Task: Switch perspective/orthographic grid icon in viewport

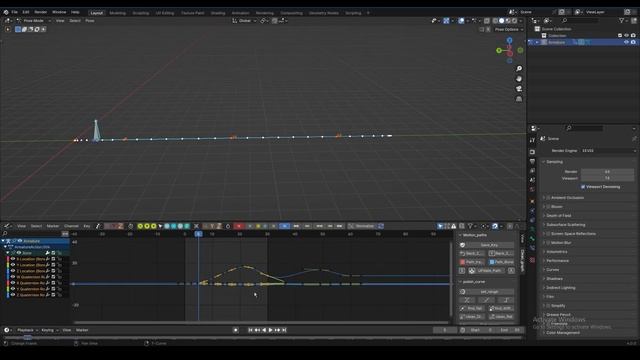Action: click(519, 99)
